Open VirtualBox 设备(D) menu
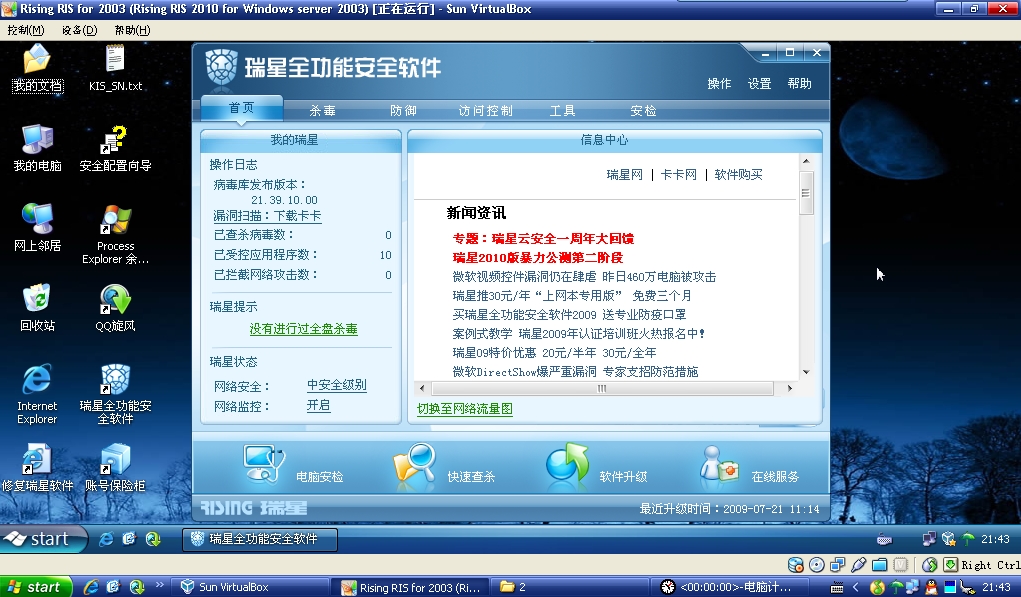Screen dimensions: 1021x597 [x=79, y=30]
